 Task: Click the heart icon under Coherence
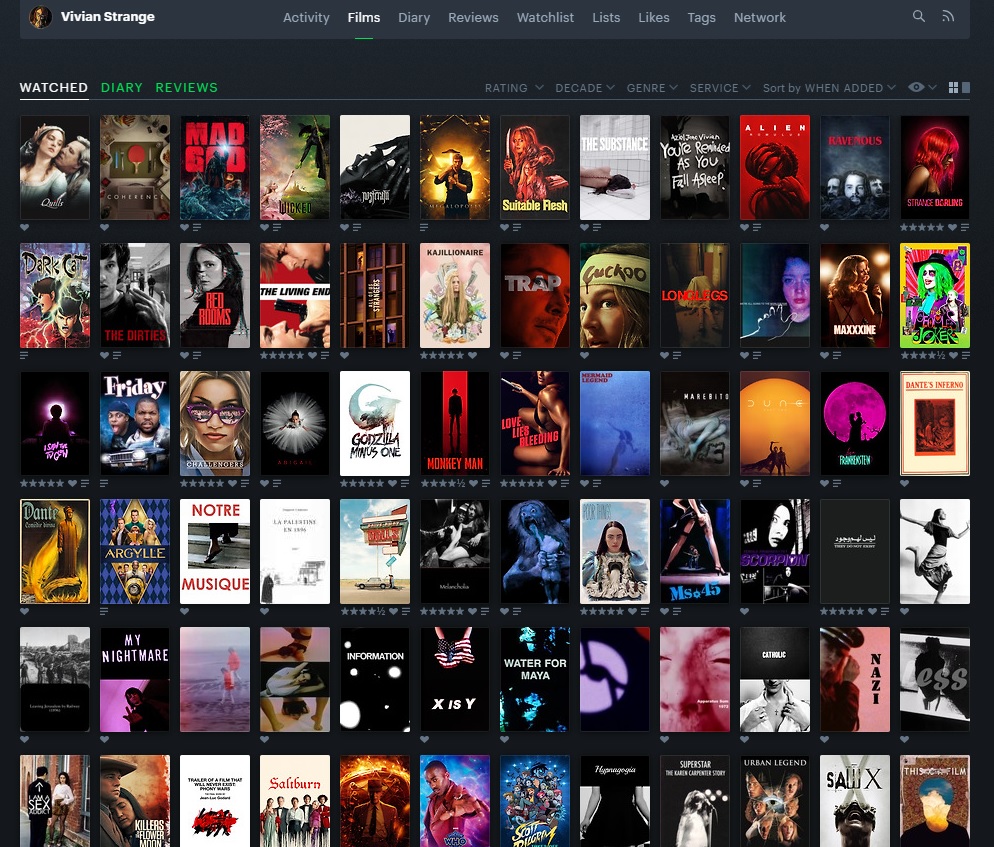point(104,227)
